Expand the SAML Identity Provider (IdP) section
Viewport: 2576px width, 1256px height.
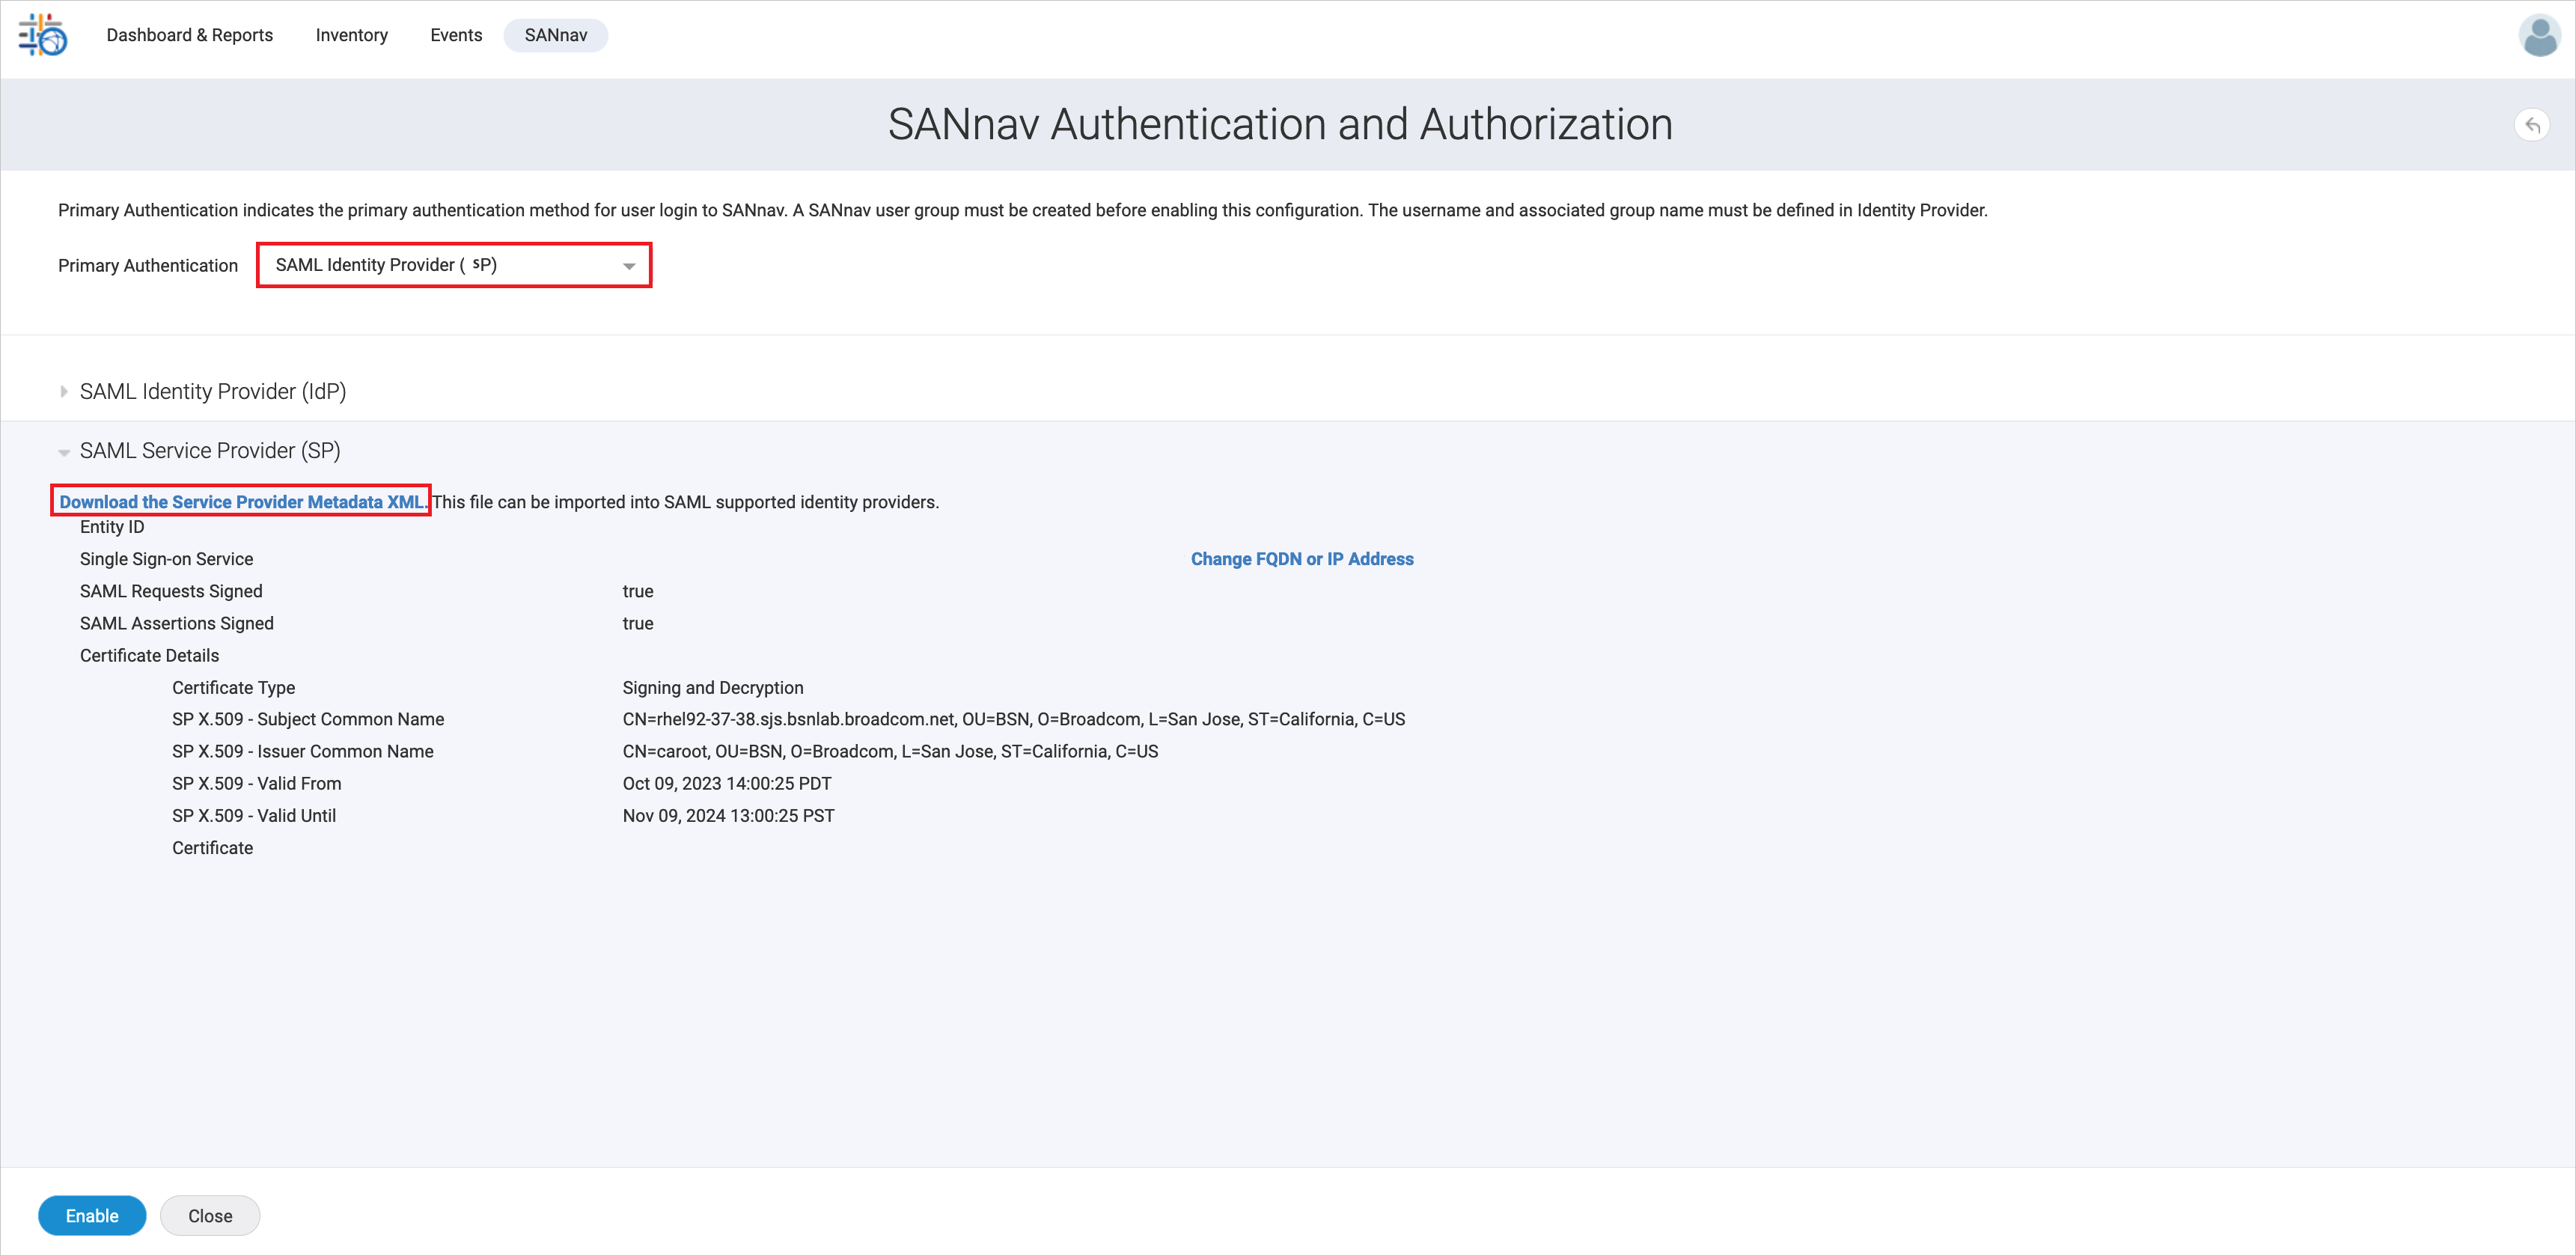64,392
